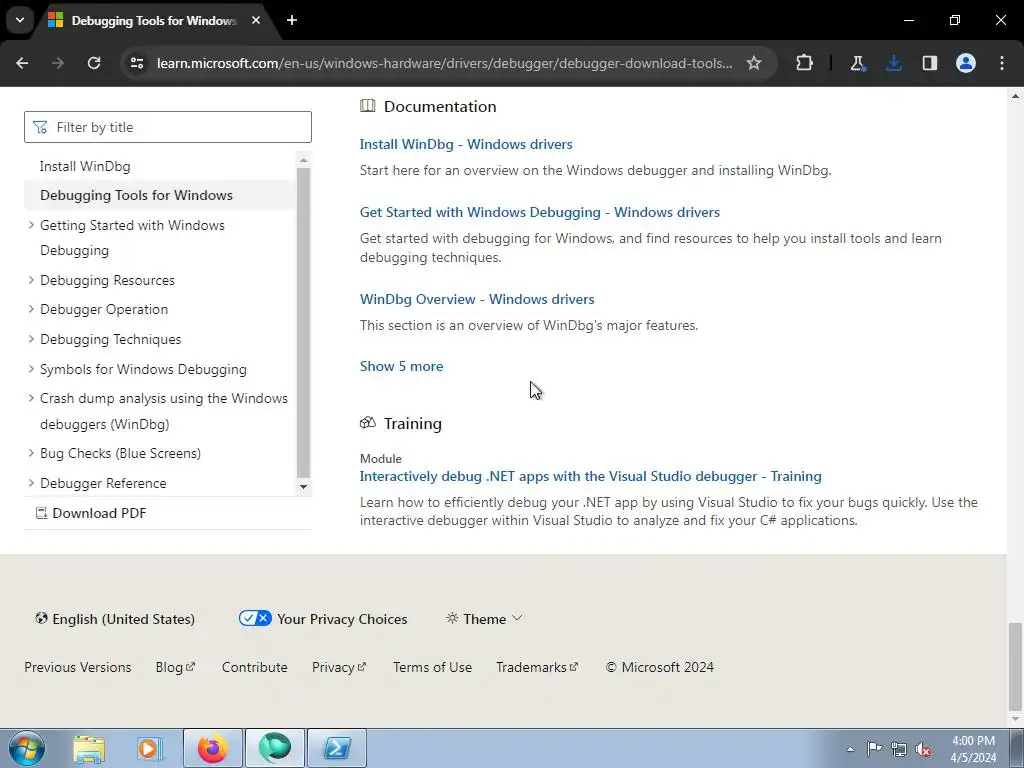Close the Debugging Tools for Windows tab
This screenshot has width=1024, height=768.
click(256, 20)
